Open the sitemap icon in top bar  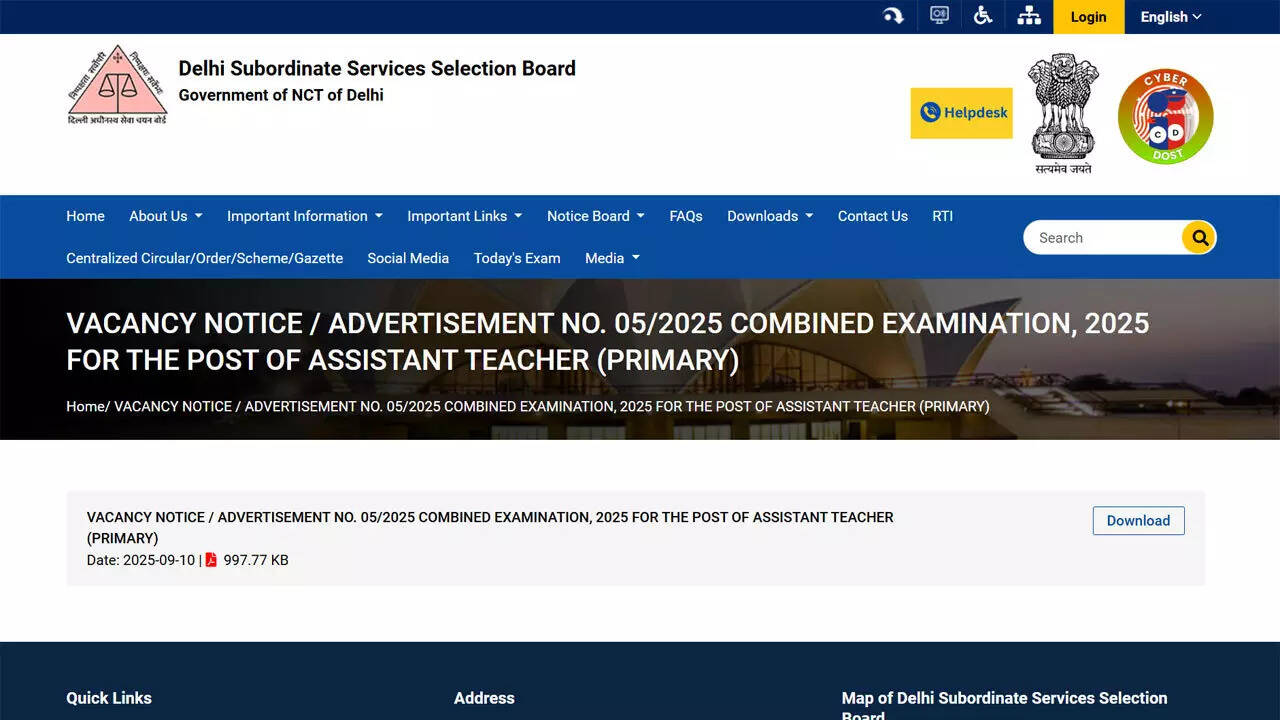[x=1029, y=15]
